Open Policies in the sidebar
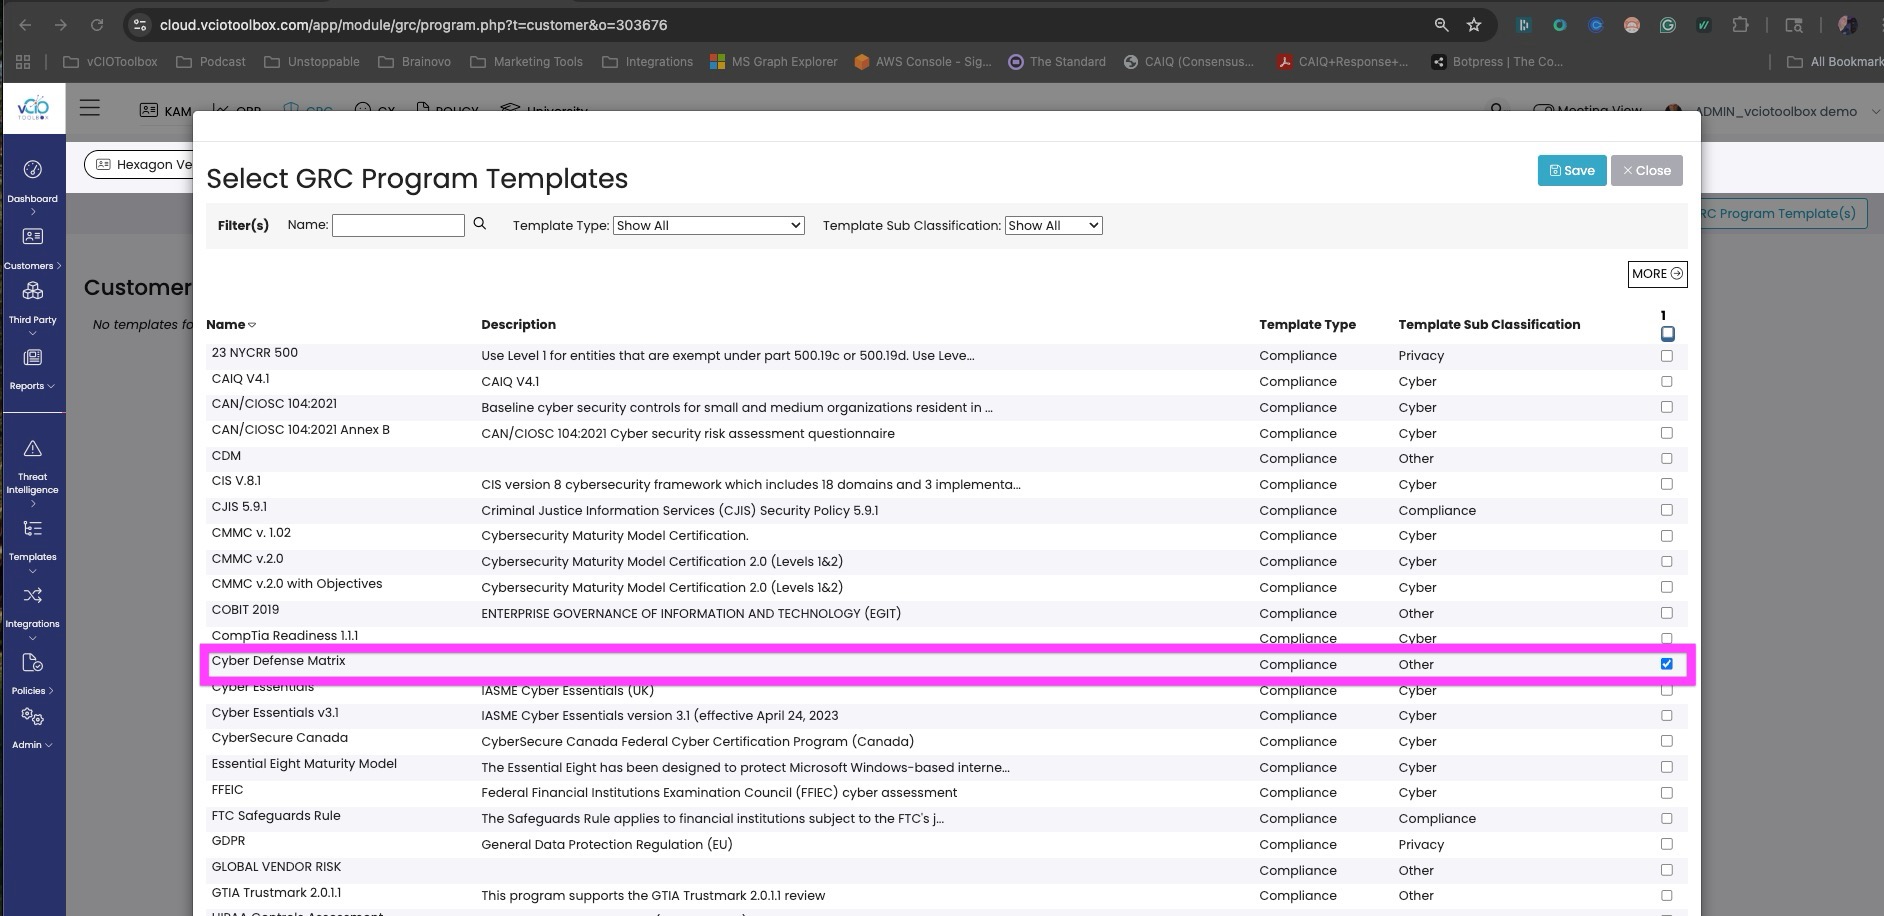 33,675
